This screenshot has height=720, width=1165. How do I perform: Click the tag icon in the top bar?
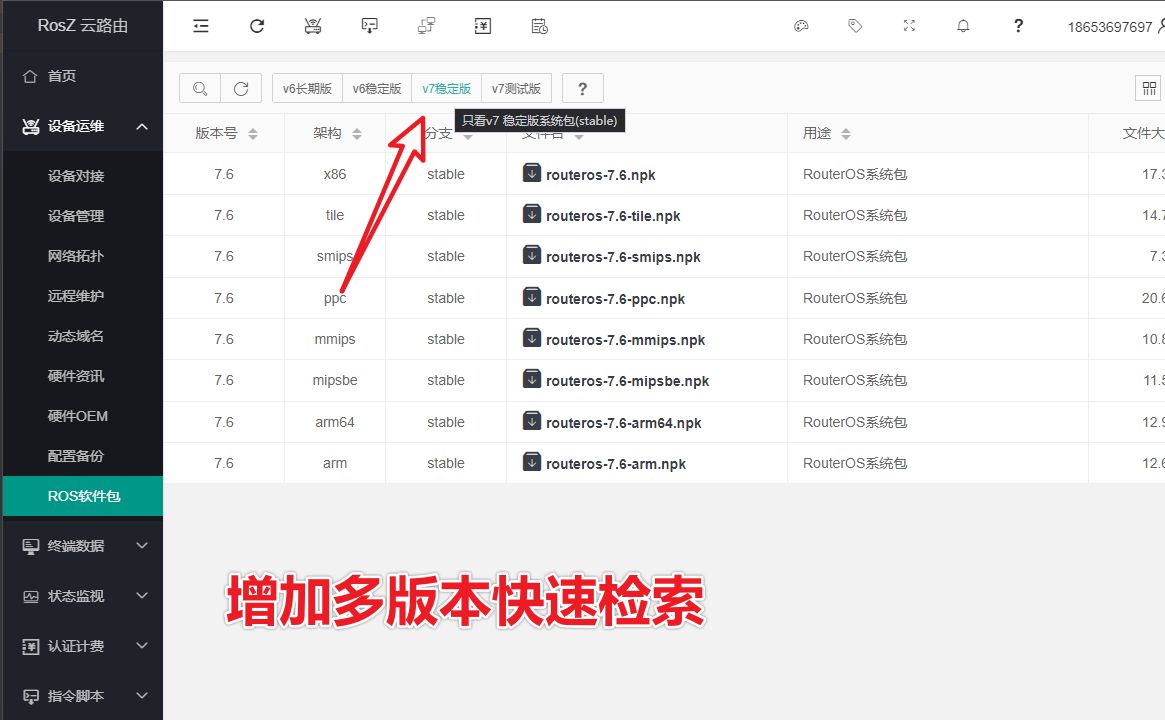[x=855, y=26]
